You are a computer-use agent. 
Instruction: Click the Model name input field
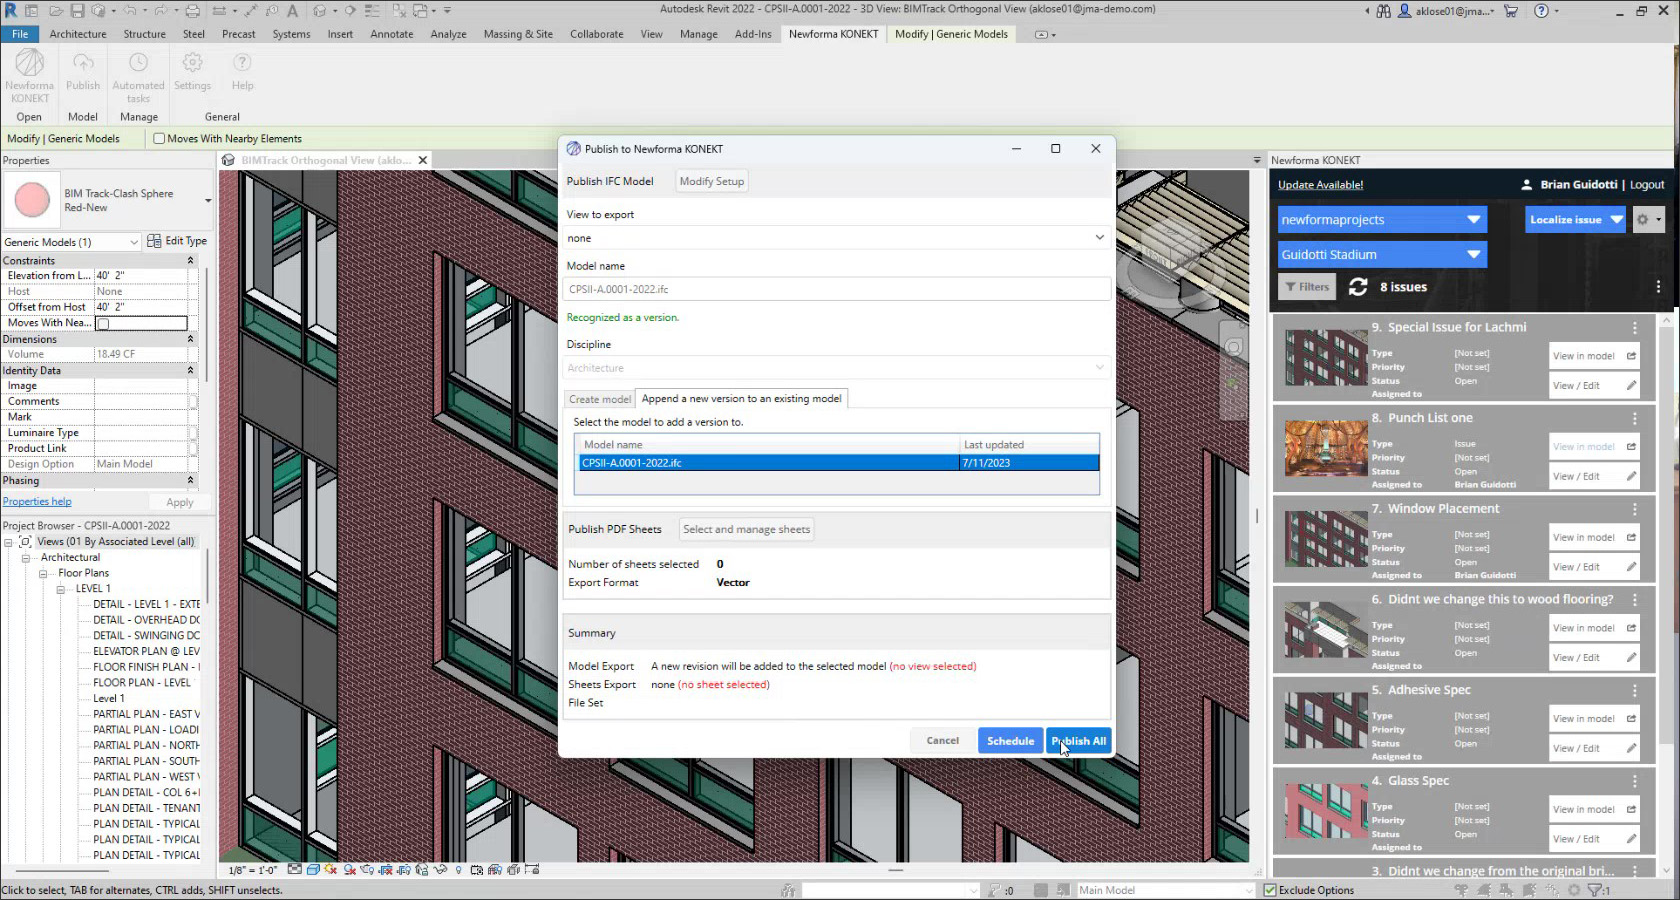[x=836, y=289]
